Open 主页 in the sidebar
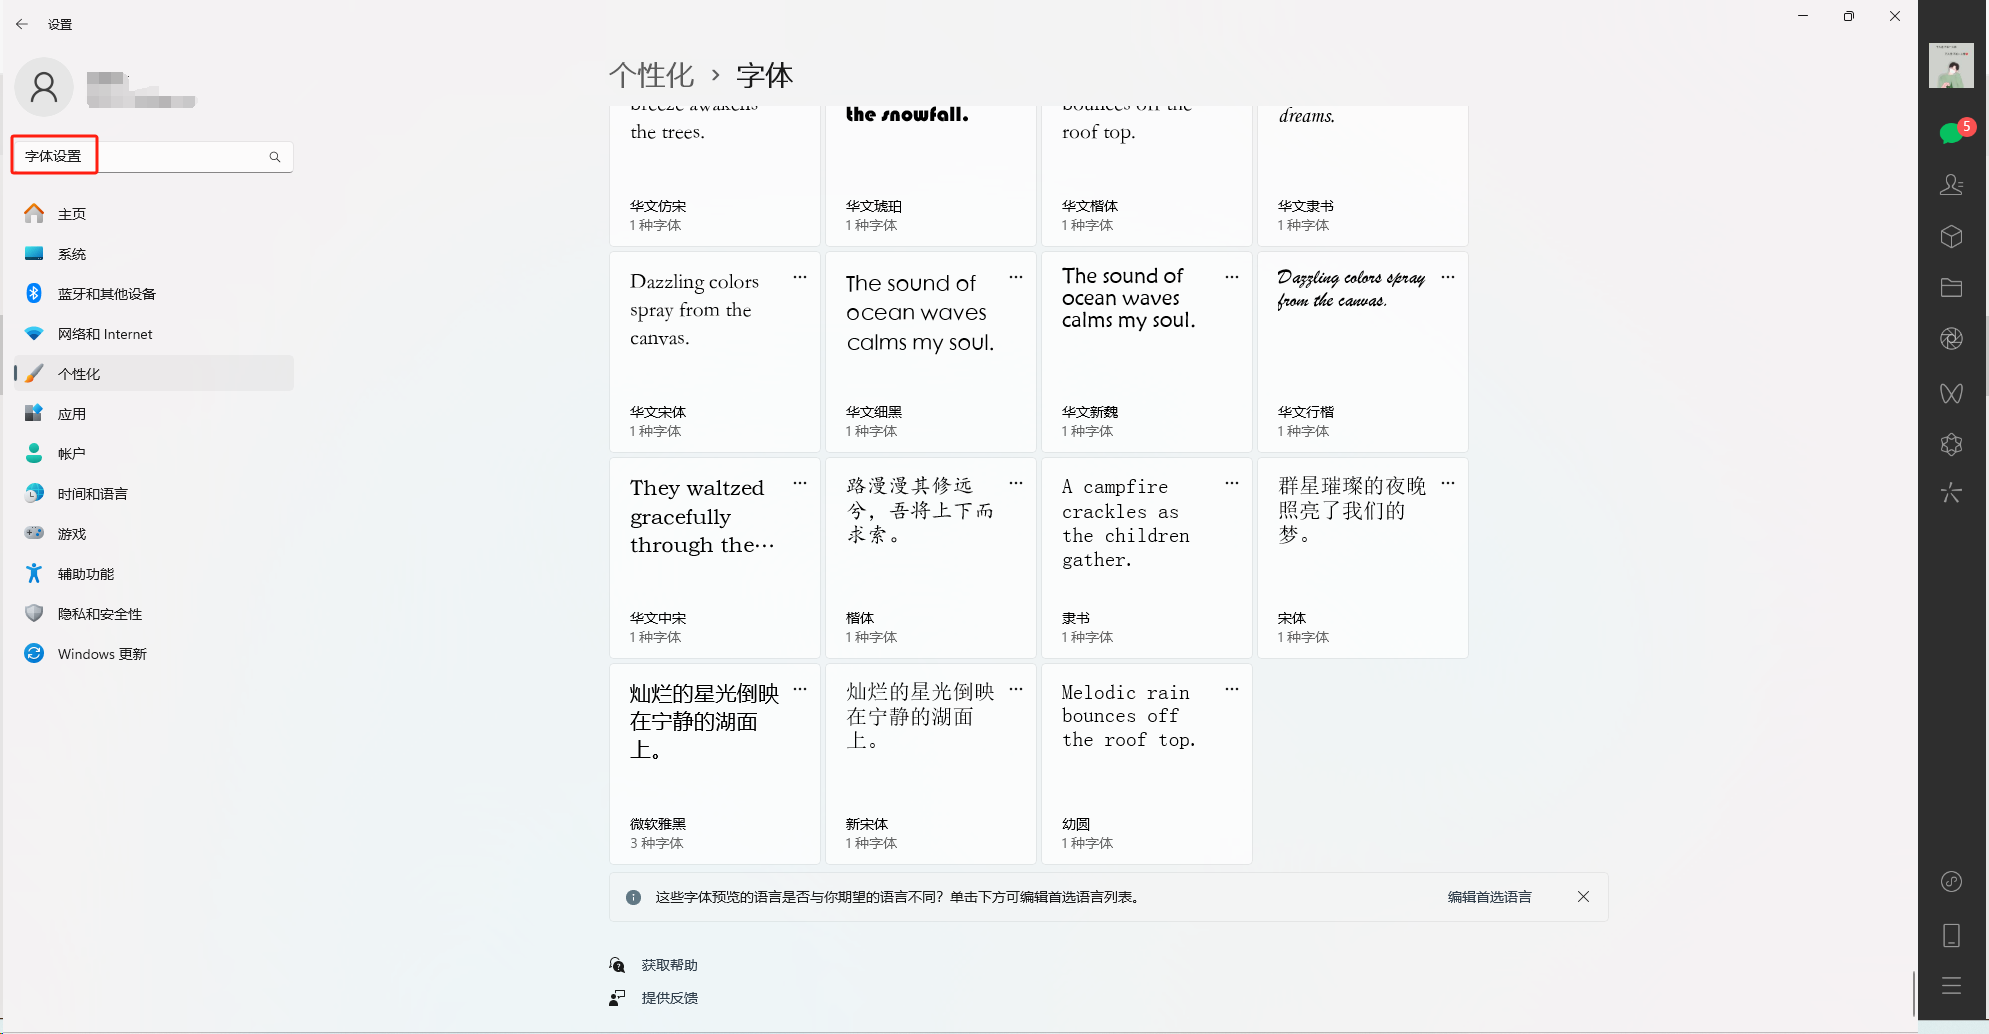This screenshot has height=1034, width=1989. 153,214
